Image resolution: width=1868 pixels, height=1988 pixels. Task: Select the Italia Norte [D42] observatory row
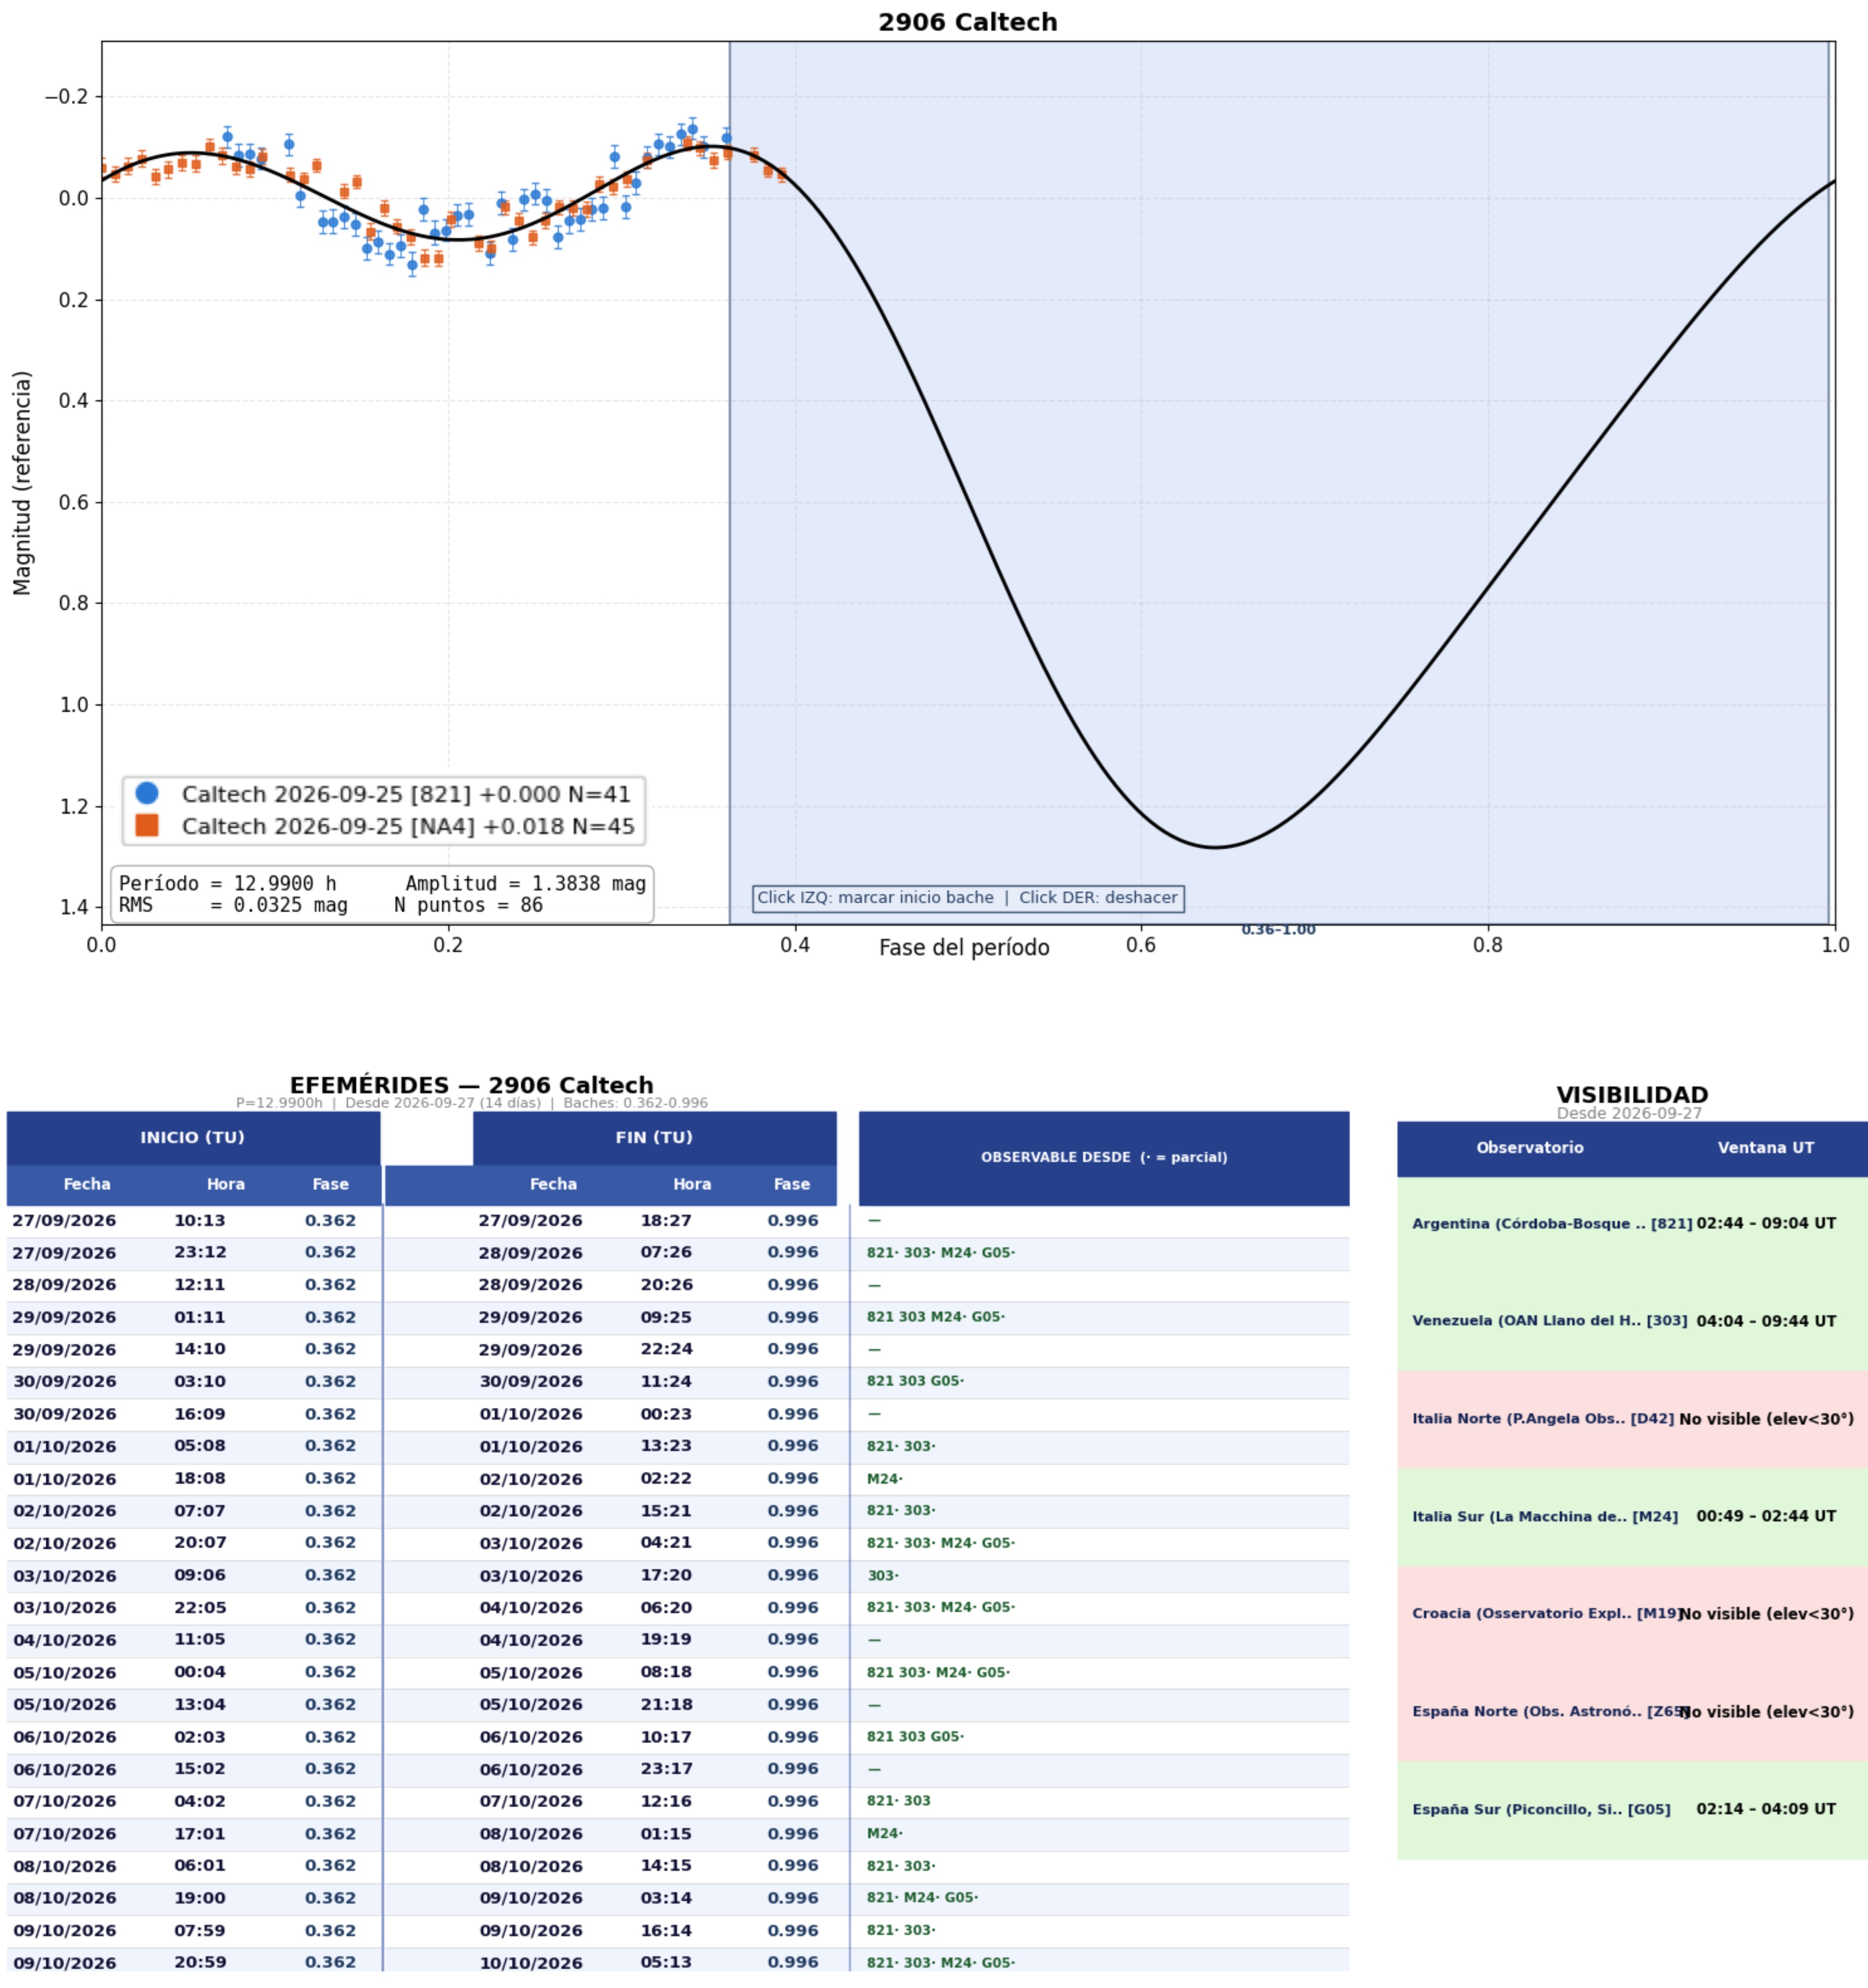click(x=1632, y=1419)
